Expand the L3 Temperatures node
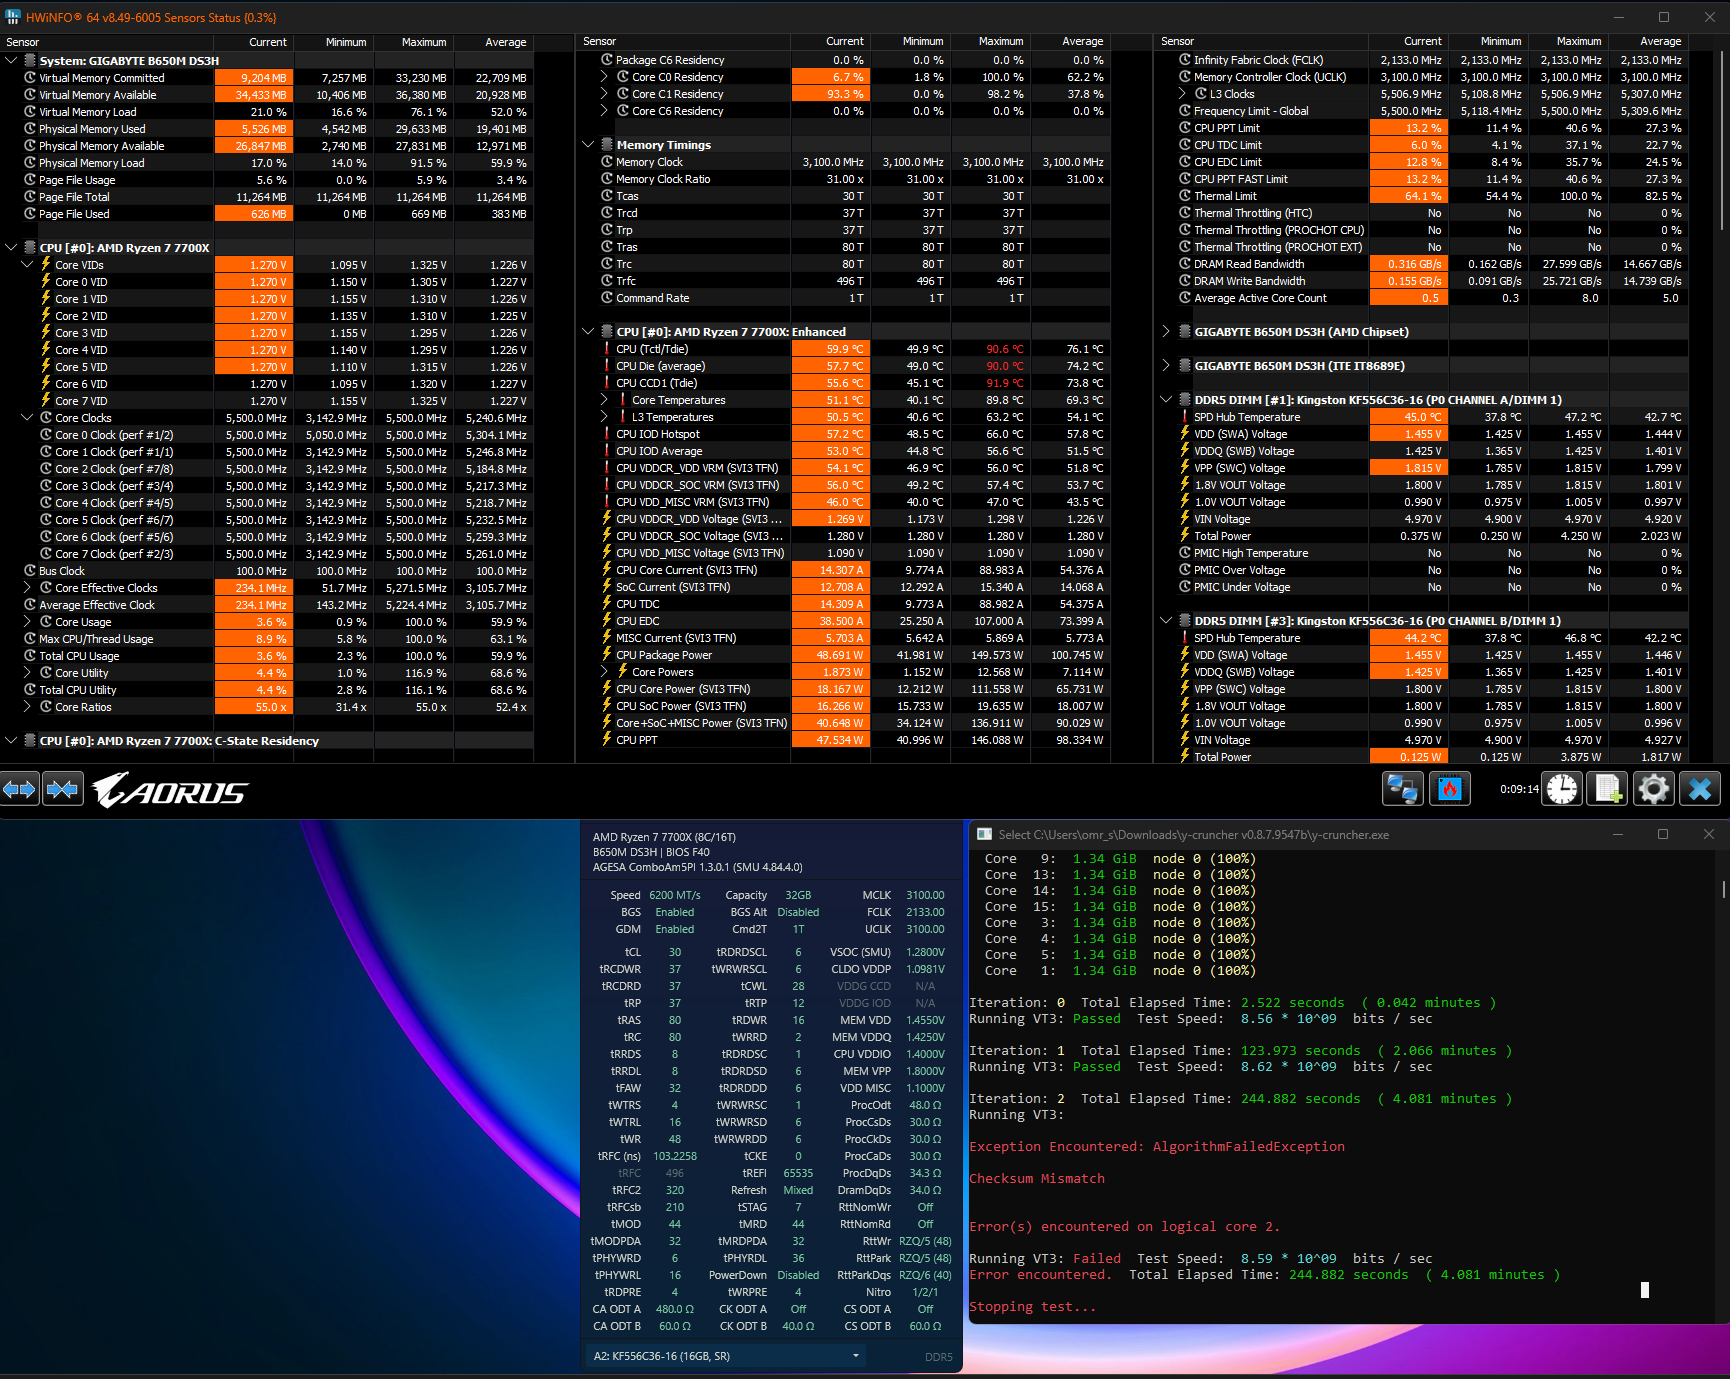Image resolution: width=1730 pixels, height=1379 pixels. (x=605, y=417)
